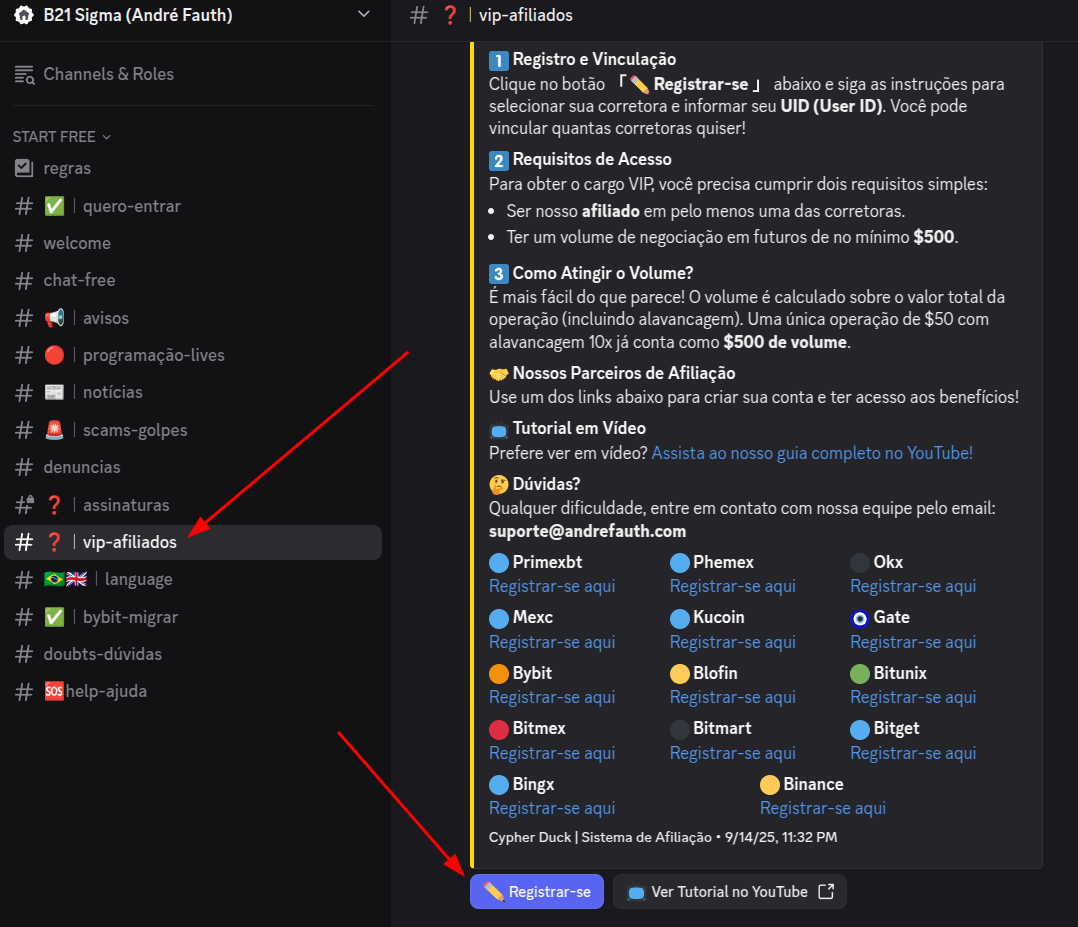Open the chat-free channel

(192, 280)
